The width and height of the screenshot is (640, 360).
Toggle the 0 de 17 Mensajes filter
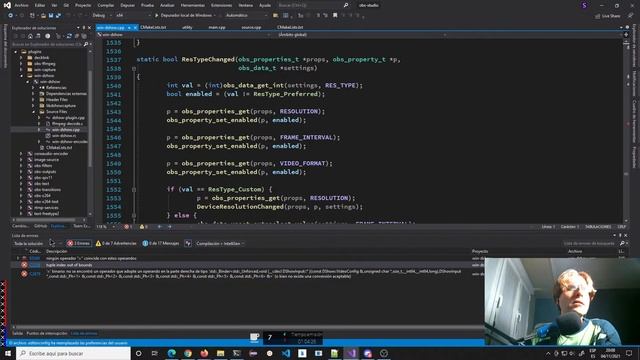click(161, 243)
